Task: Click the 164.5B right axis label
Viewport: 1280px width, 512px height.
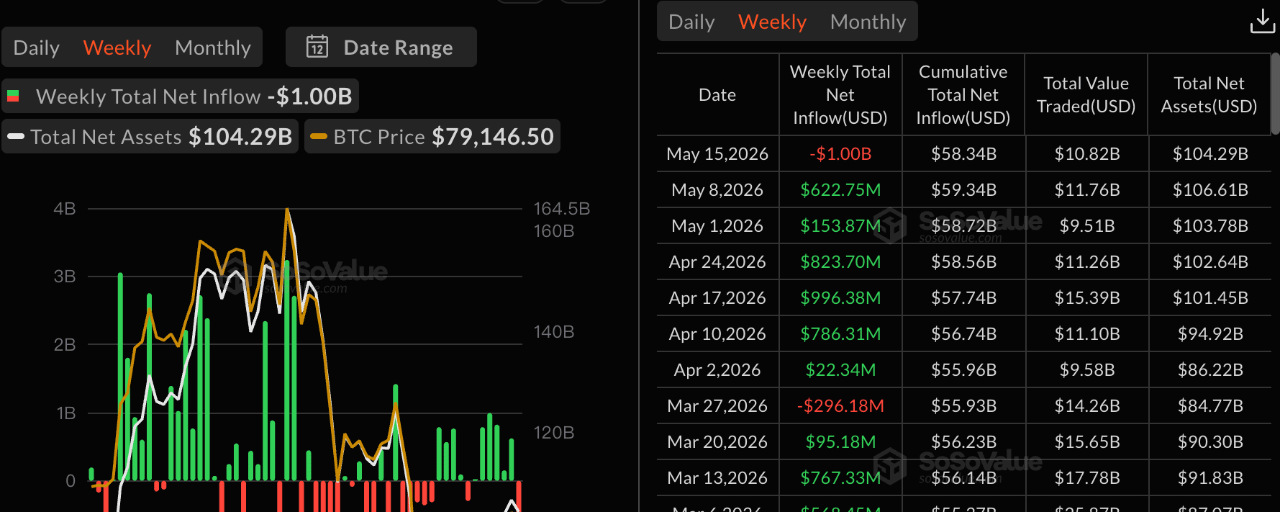Action: (x=562, y=209)
